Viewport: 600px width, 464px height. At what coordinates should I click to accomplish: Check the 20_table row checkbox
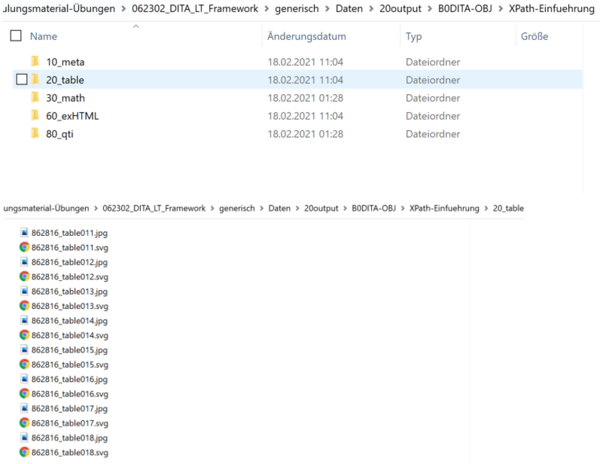pyautogui.click(x=22, y=80)
